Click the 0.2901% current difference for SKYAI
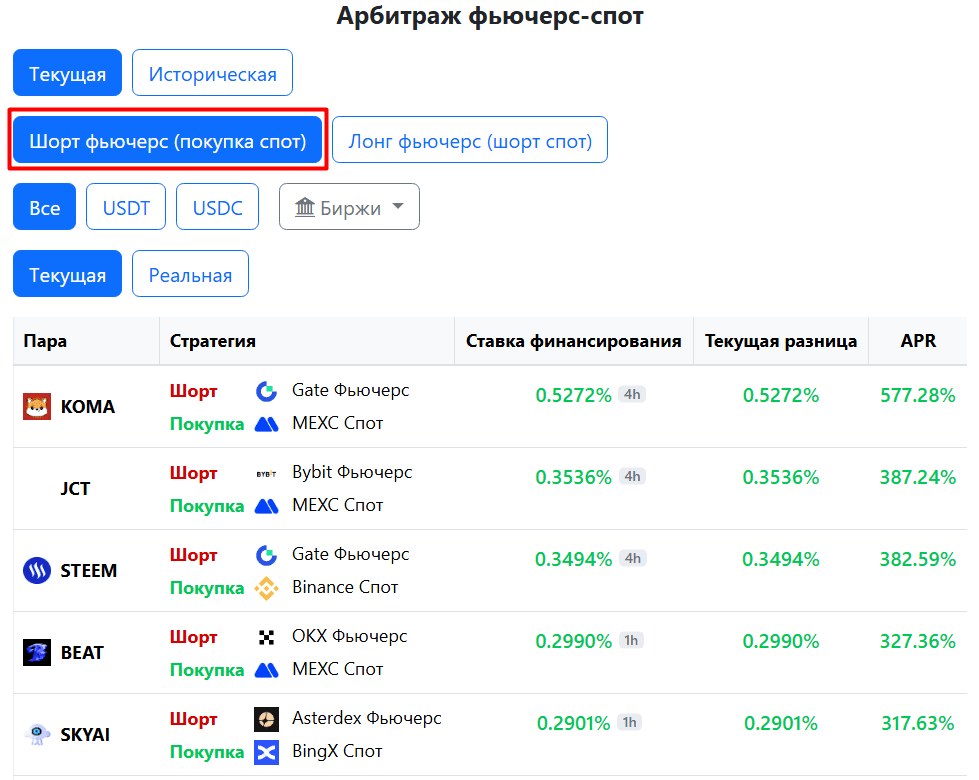979x780 pixels. pyautogui.click(x=781, y=723)
